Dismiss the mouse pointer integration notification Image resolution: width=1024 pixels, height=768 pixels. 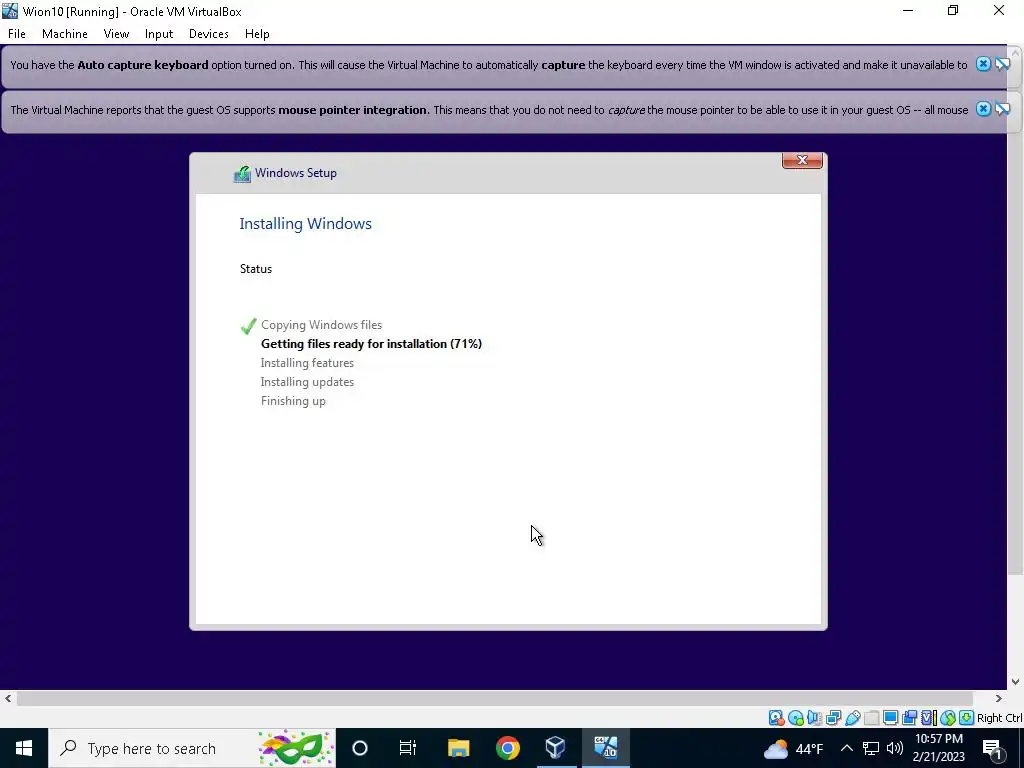point(983,109)
